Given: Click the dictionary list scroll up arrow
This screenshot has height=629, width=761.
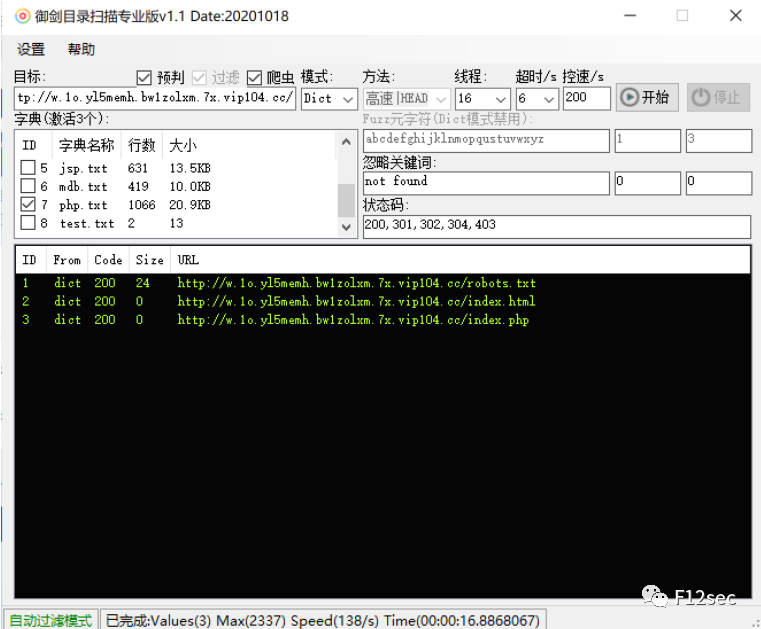Looking at the screenshot, I should (346, 142).
